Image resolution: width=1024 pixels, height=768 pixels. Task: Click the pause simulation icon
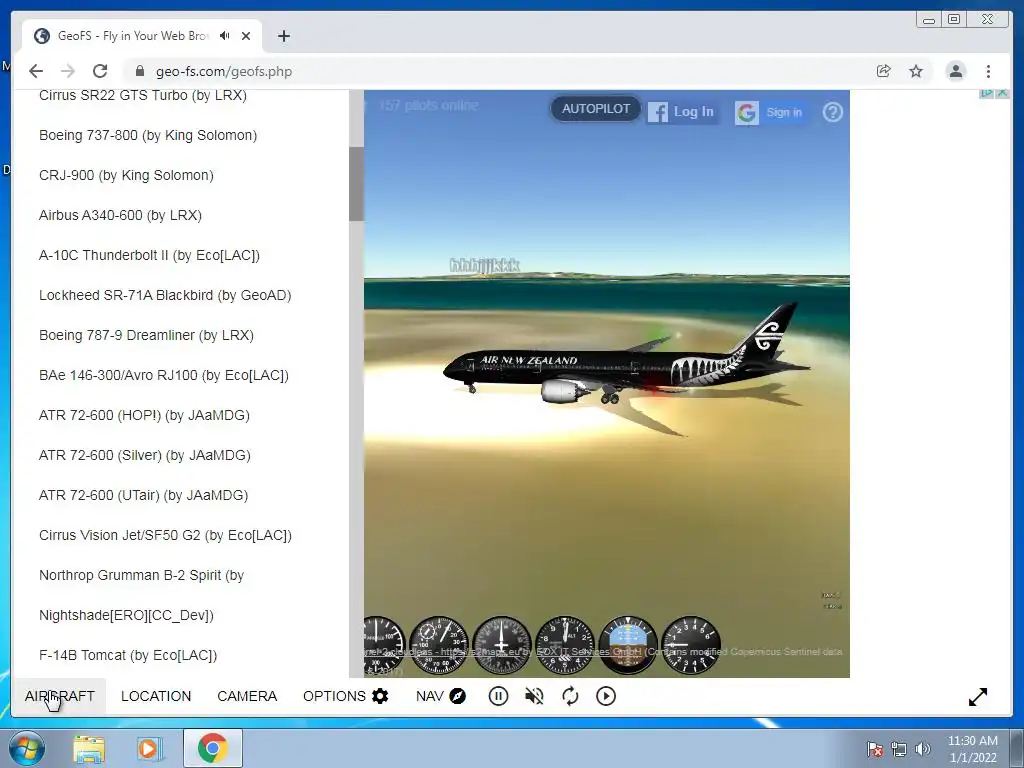pos(498,696)
